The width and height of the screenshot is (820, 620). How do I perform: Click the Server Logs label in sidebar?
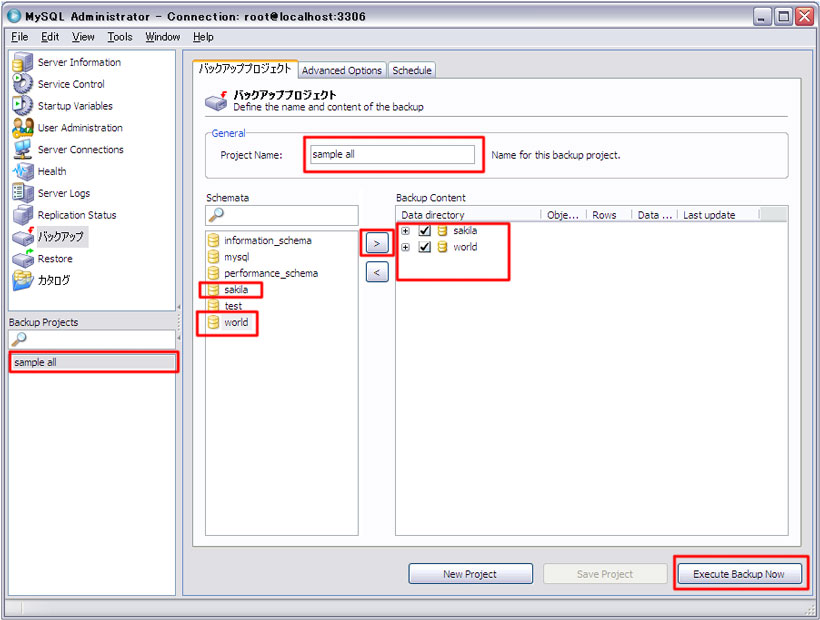tap(64, 193)
